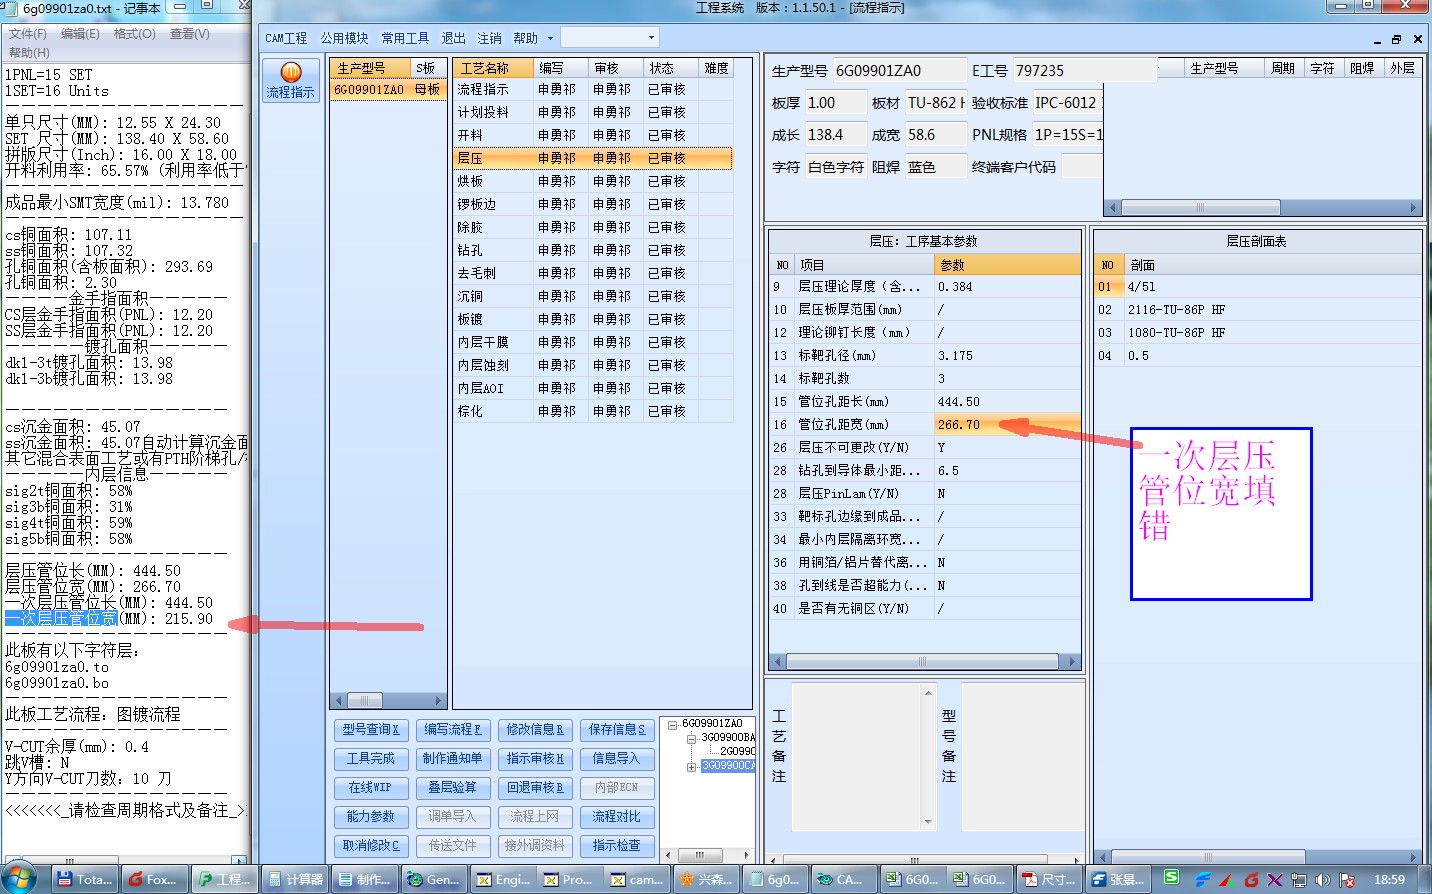Open the cam... taskbar item

pyautogui.click(x=637, y=879)
